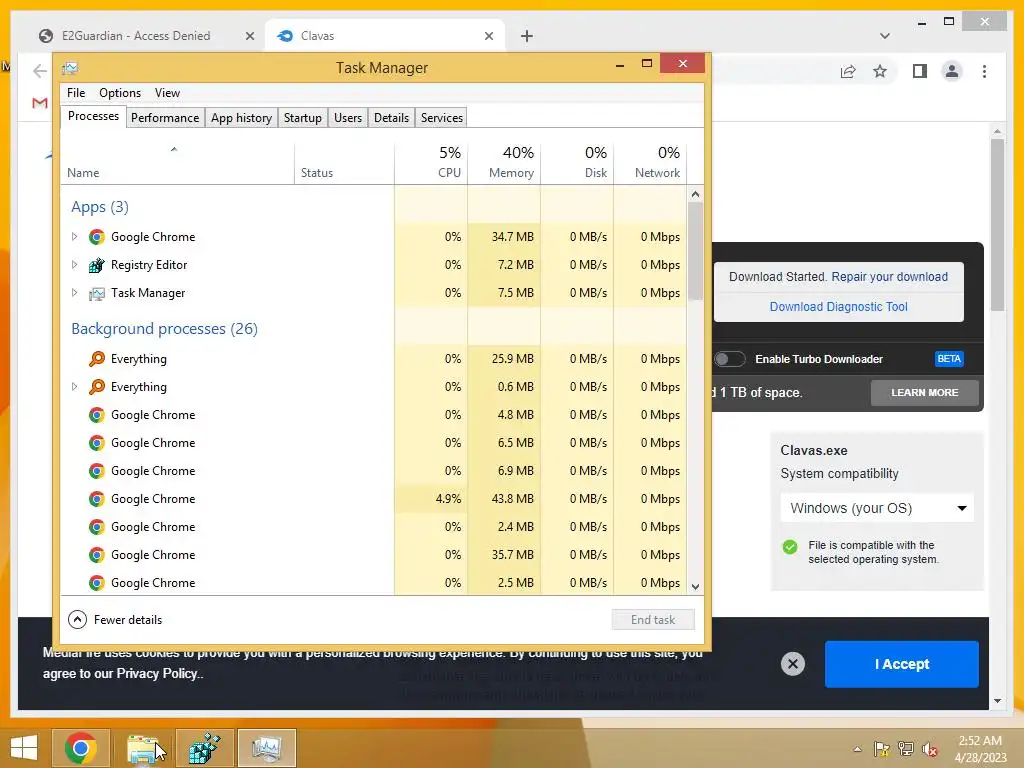Screen dimensions: 1024x768
Task: Click the LEARN MORE button
Action: pyautogui.click(x=924, y=392)
